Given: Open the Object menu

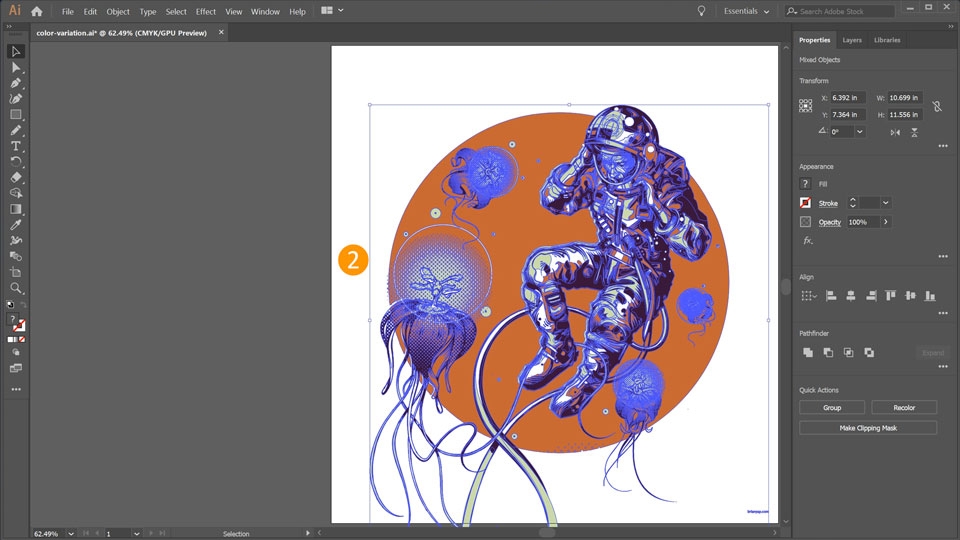Looking at the screenshot, I should (x=118, y=12).
